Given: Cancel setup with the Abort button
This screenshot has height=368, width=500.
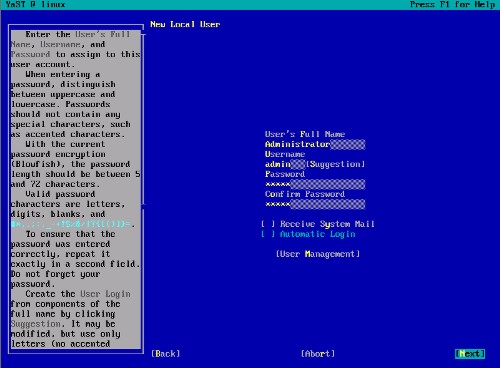Looking at the screenshot, I should [x=318, y=354].
